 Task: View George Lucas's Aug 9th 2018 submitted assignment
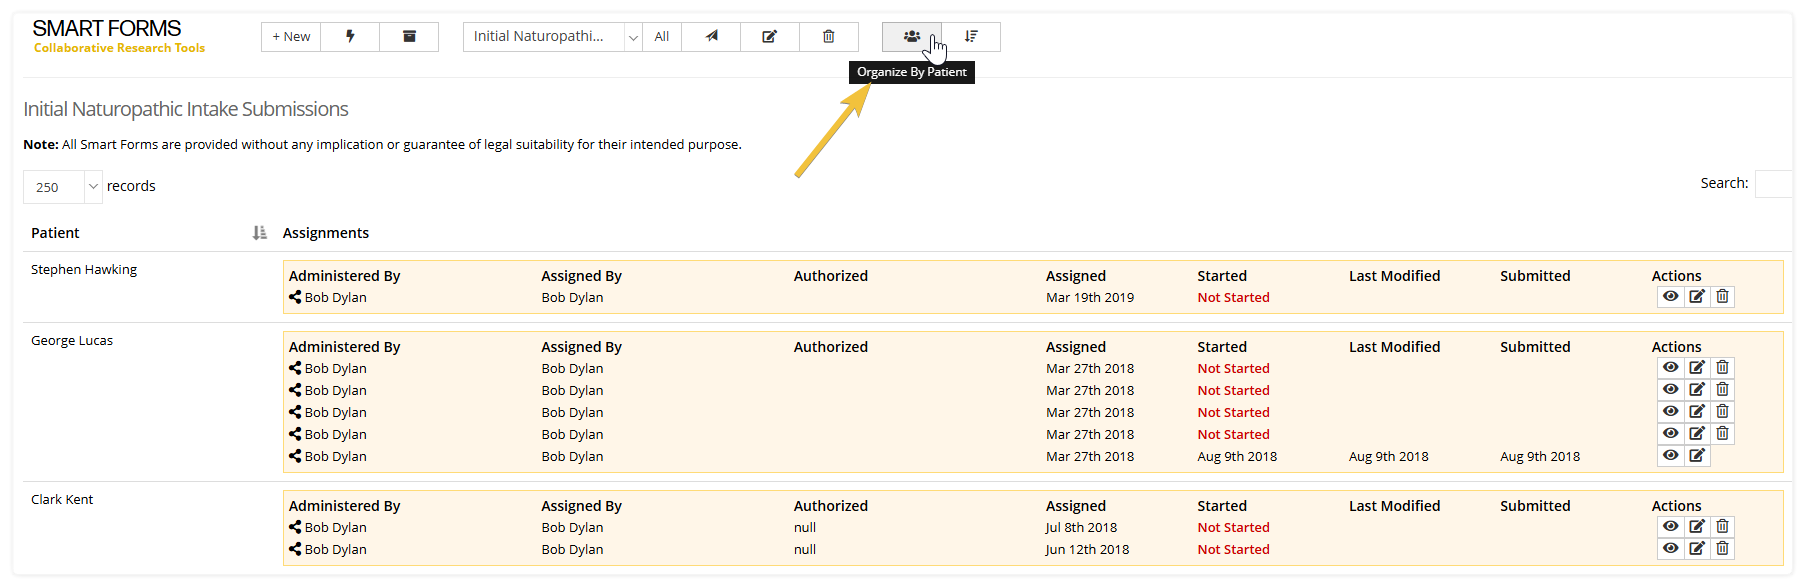click(1670, 456)
